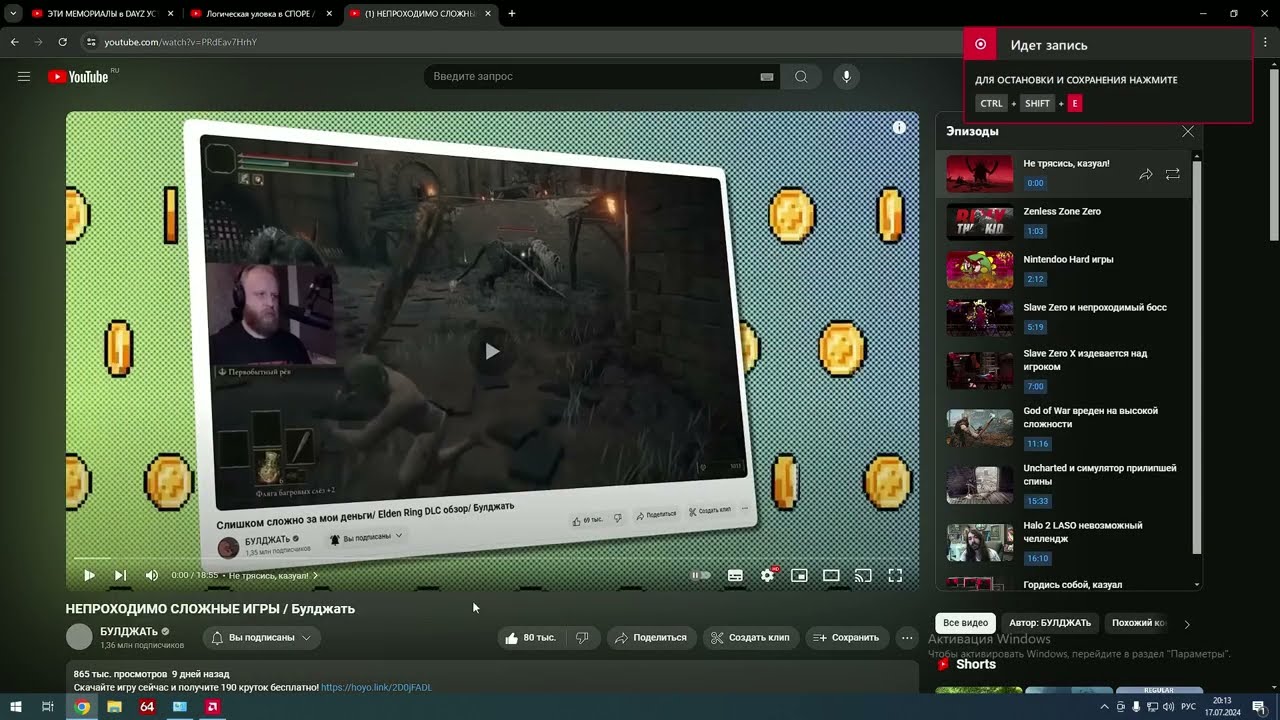
Task: Select the 'Nintendoo Hard игры' chapter
Action: coord(1063,270)
